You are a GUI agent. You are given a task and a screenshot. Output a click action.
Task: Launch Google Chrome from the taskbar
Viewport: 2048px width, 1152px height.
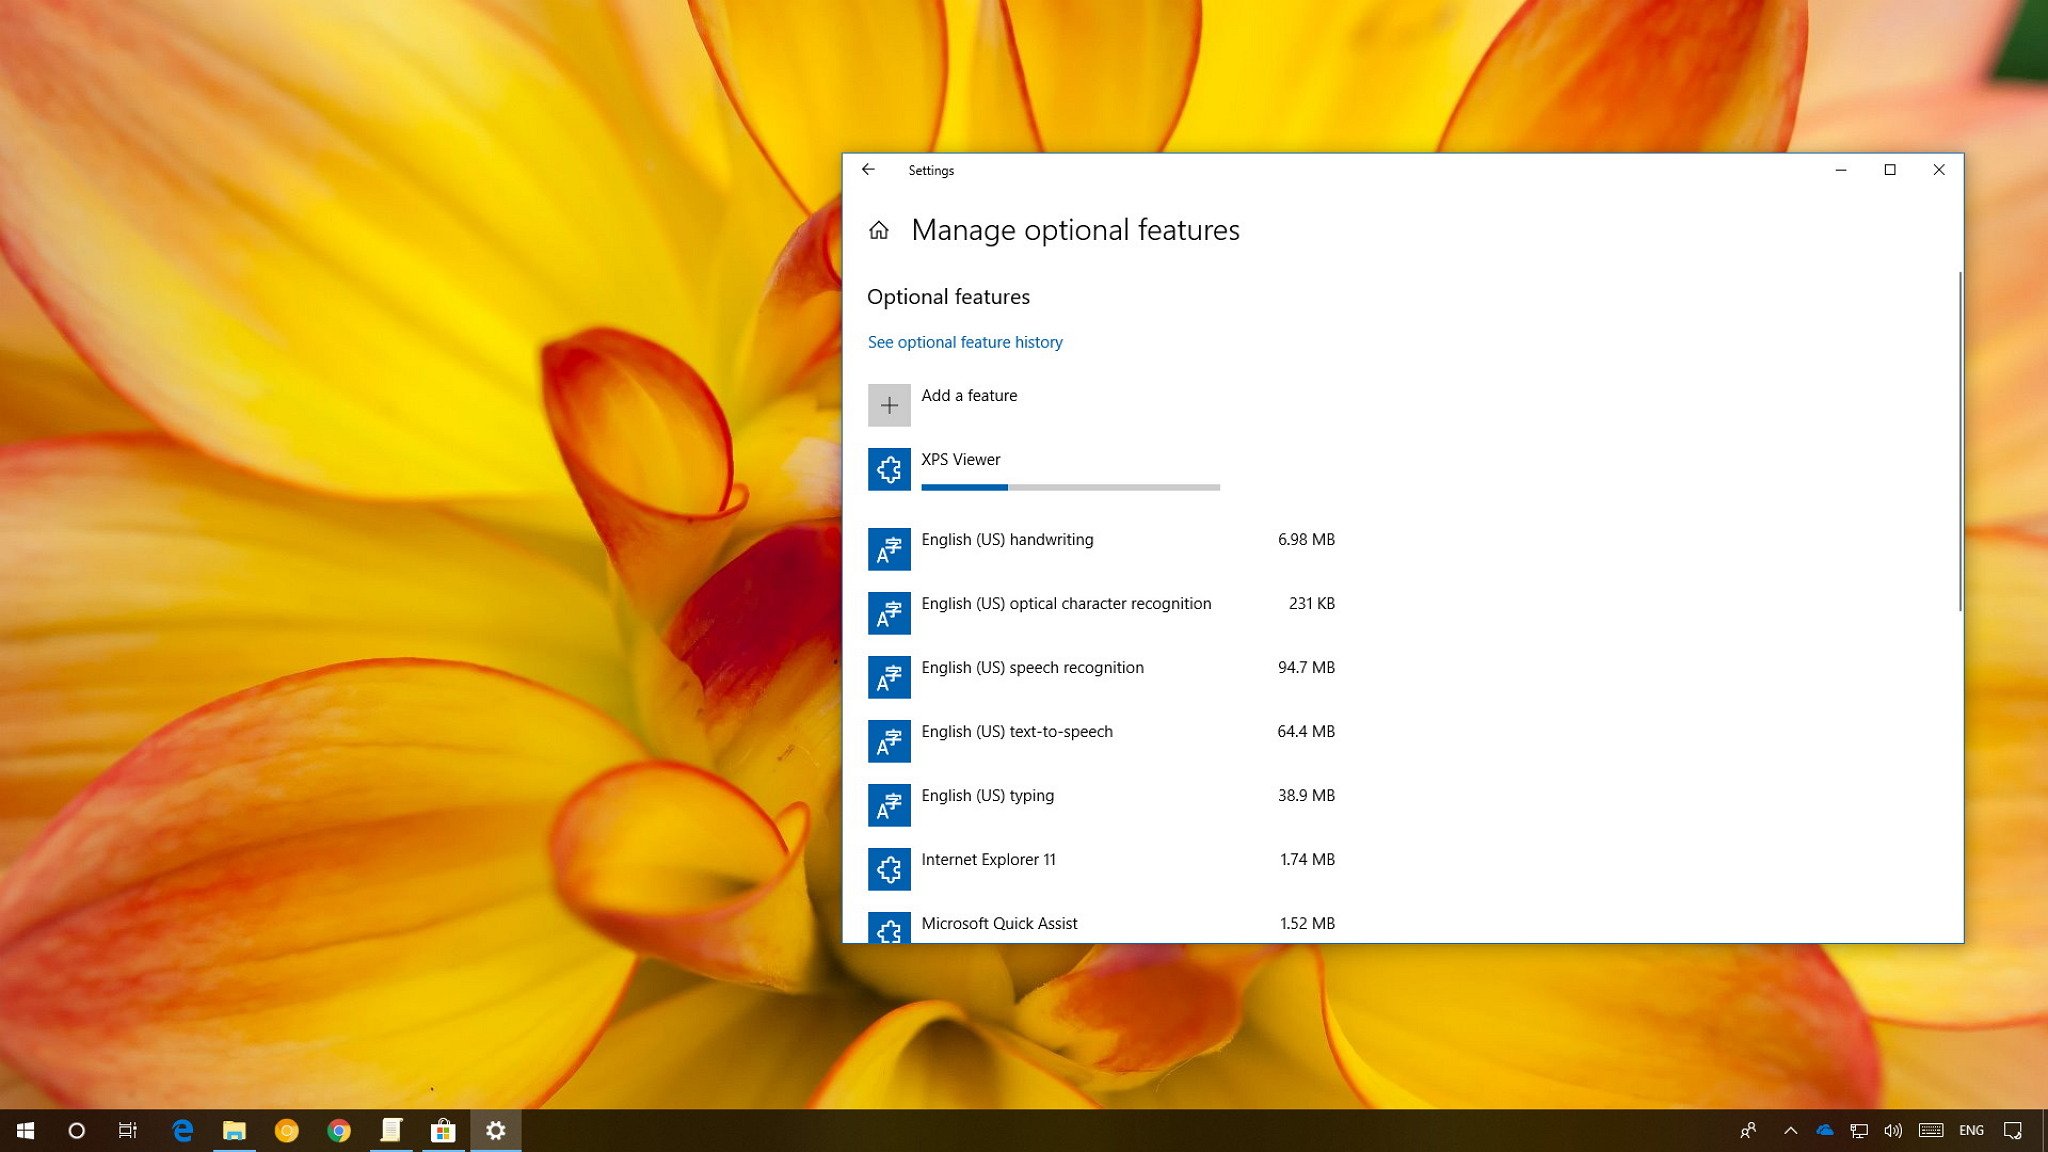tap(339, 1131)
